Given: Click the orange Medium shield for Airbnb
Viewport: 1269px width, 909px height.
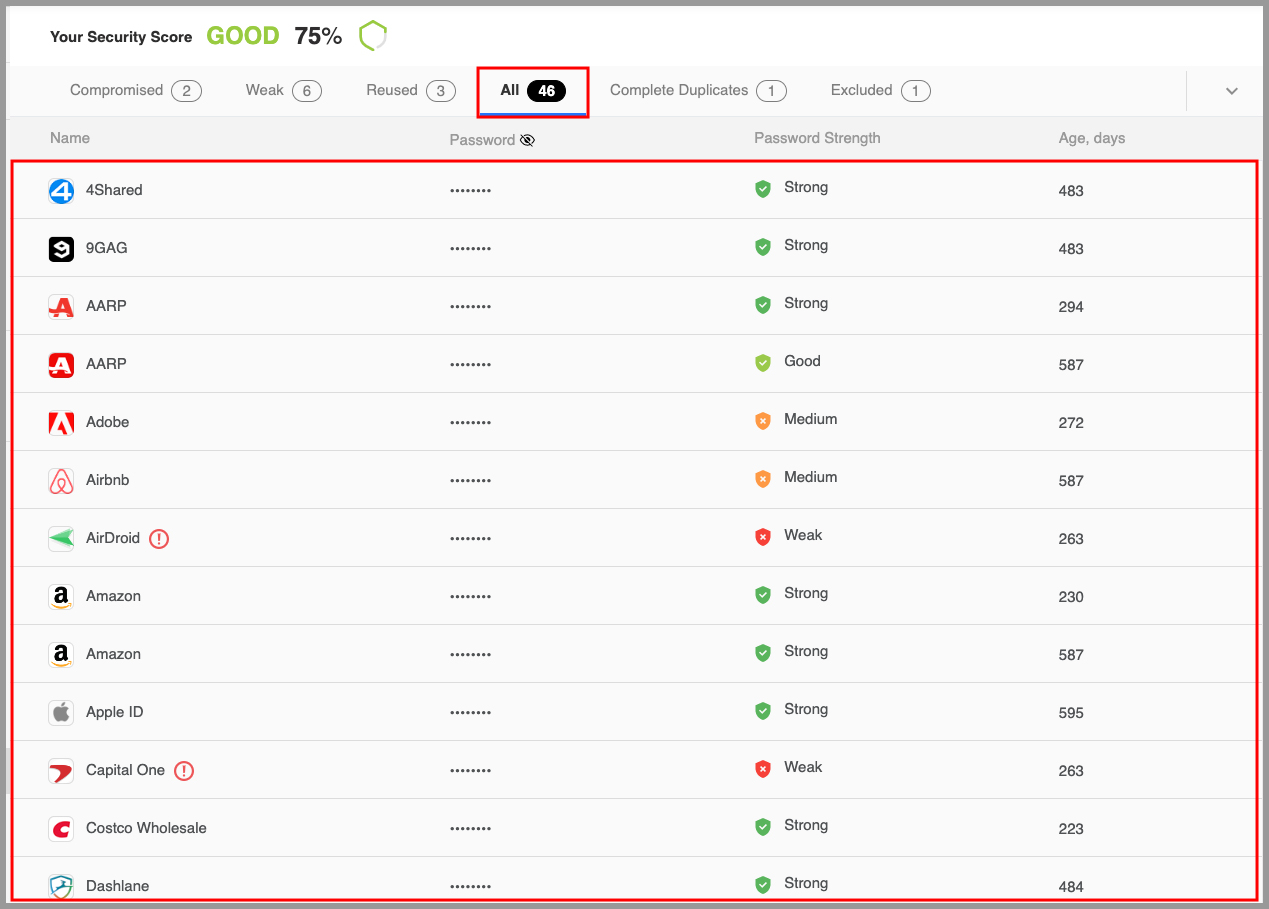Looking at the screenshot, I should click(x=763, y=479).
